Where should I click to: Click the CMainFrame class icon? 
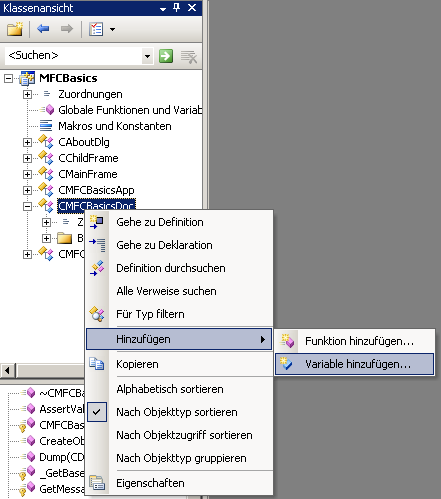(x=46, y=174)
